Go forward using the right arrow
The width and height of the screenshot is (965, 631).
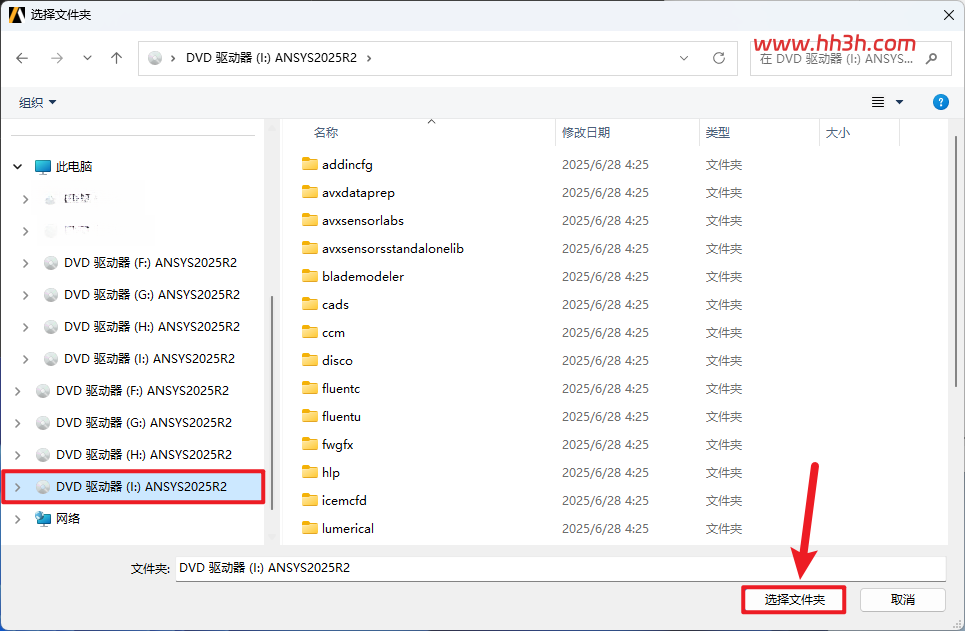point(57,58)
